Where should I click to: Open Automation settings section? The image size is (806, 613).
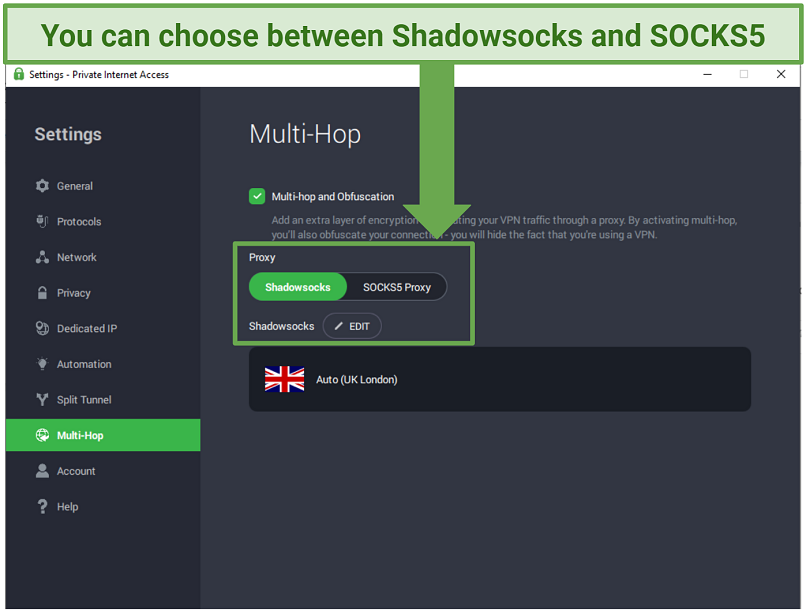click(x=103, y=364)
